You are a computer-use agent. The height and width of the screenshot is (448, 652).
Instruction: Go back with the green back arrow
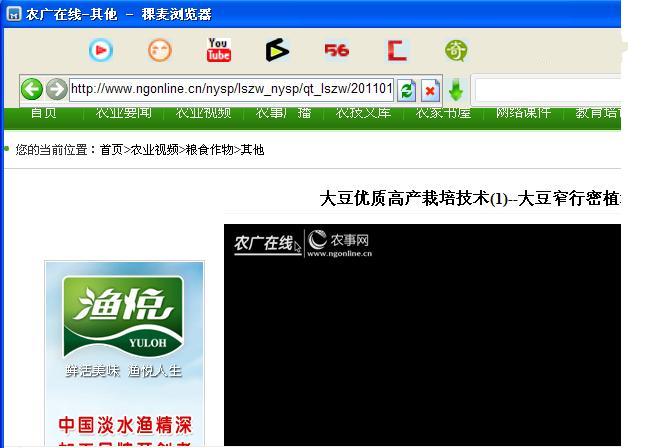32,89
